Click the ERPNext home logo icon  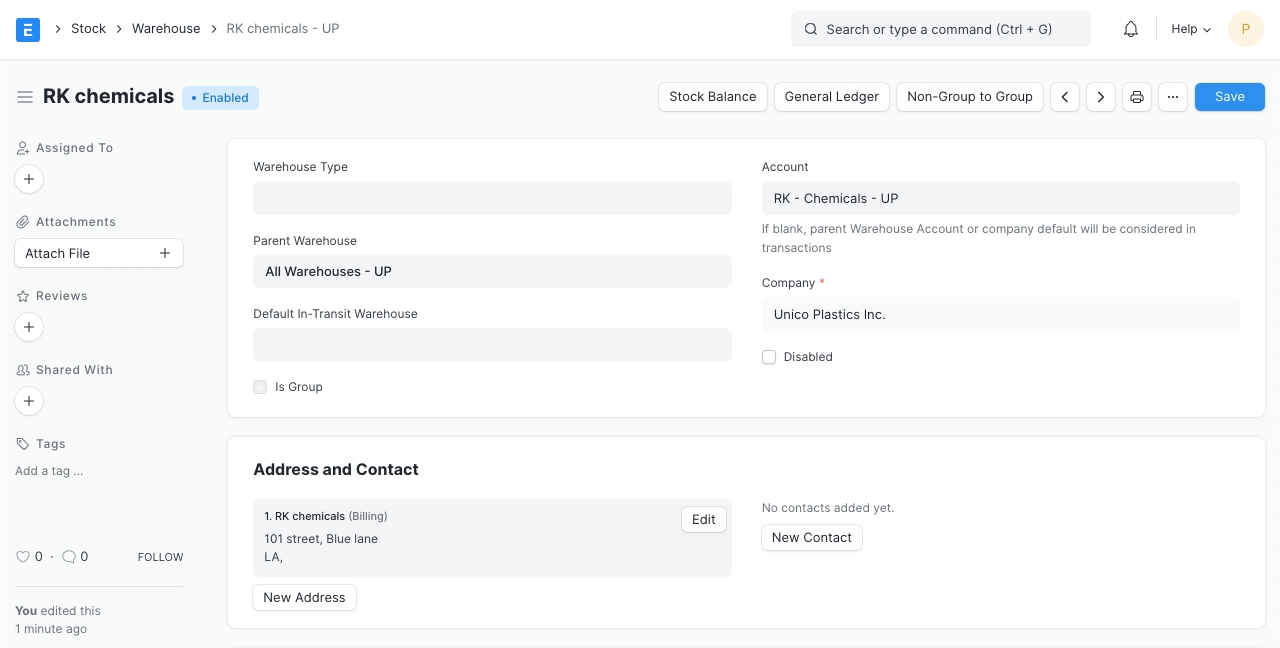pyautogui.click(x=28, y=29)
